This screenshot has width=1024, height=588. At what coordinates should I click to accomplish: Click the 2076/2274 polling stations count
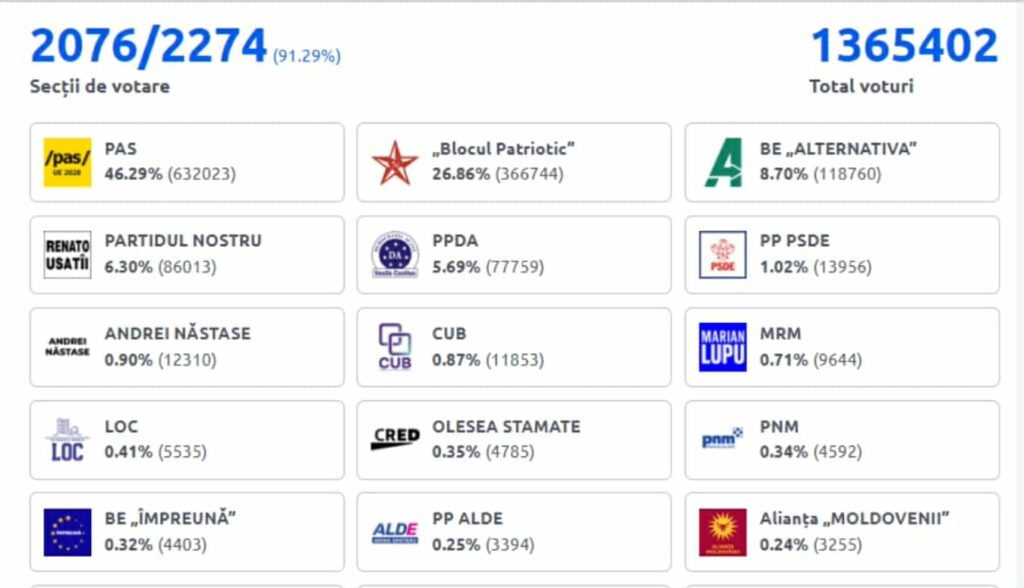point(149,46)
